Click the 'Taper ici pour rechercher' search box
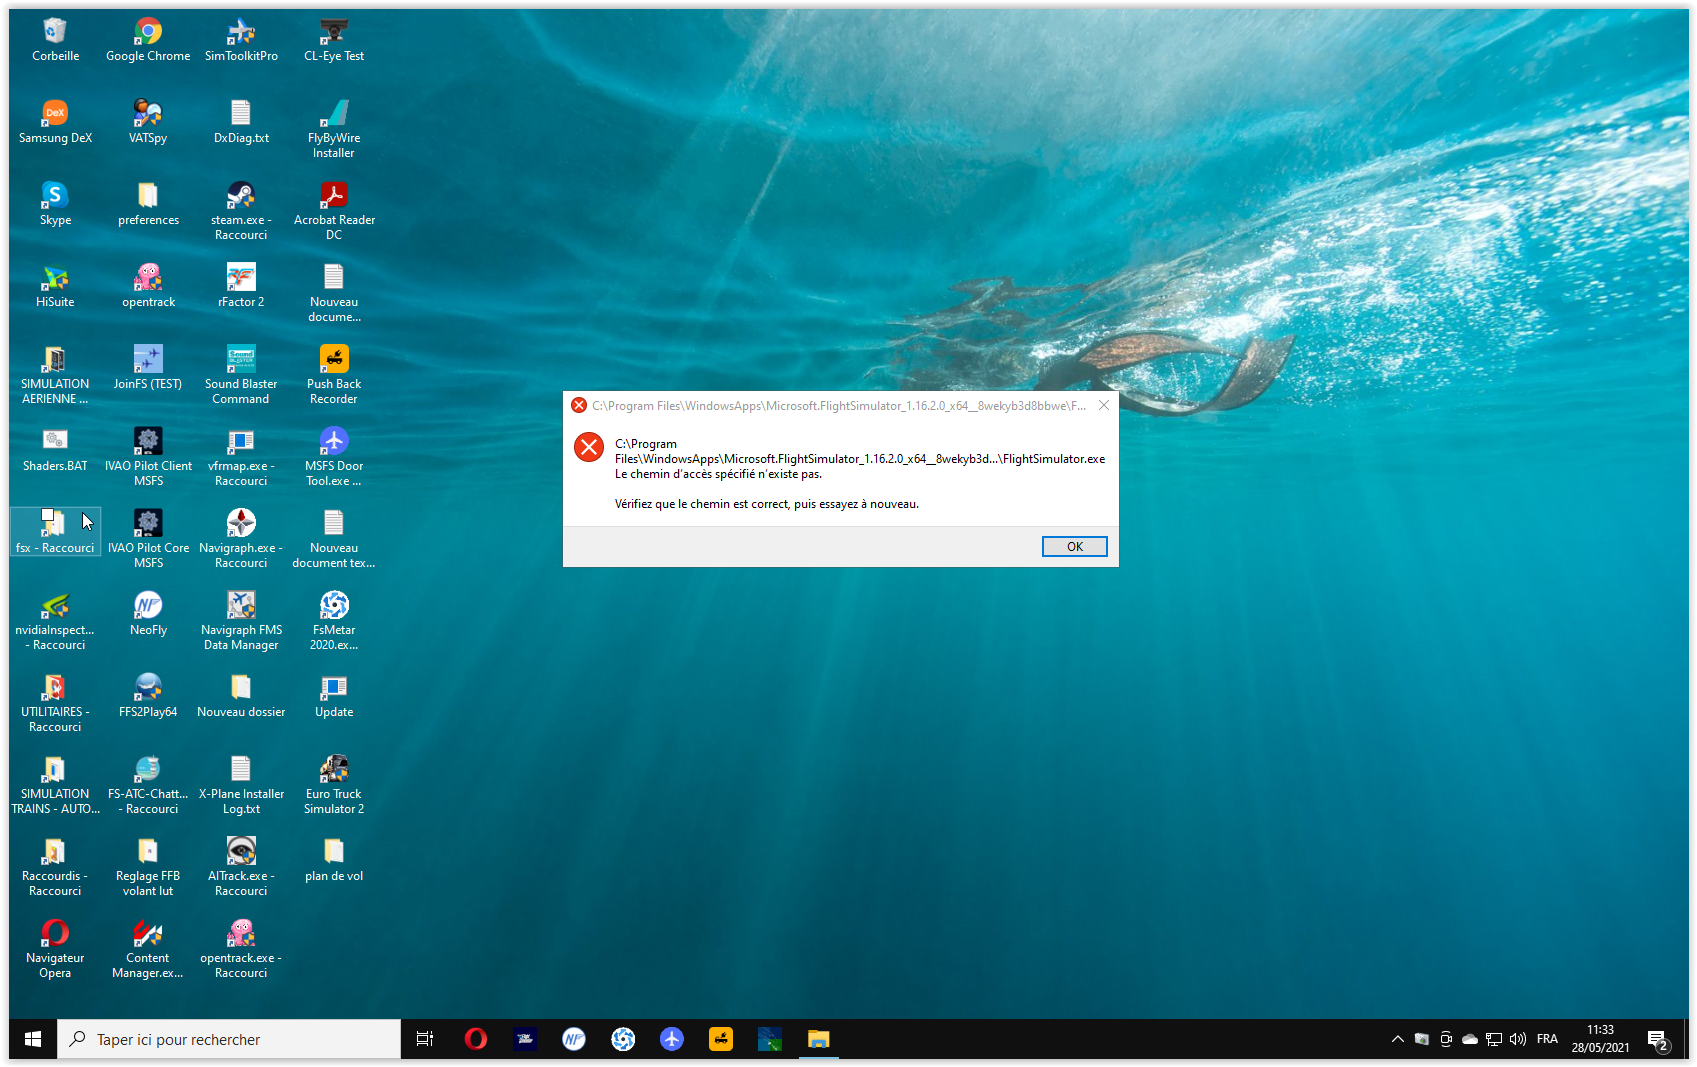 tap(229, 1039)
